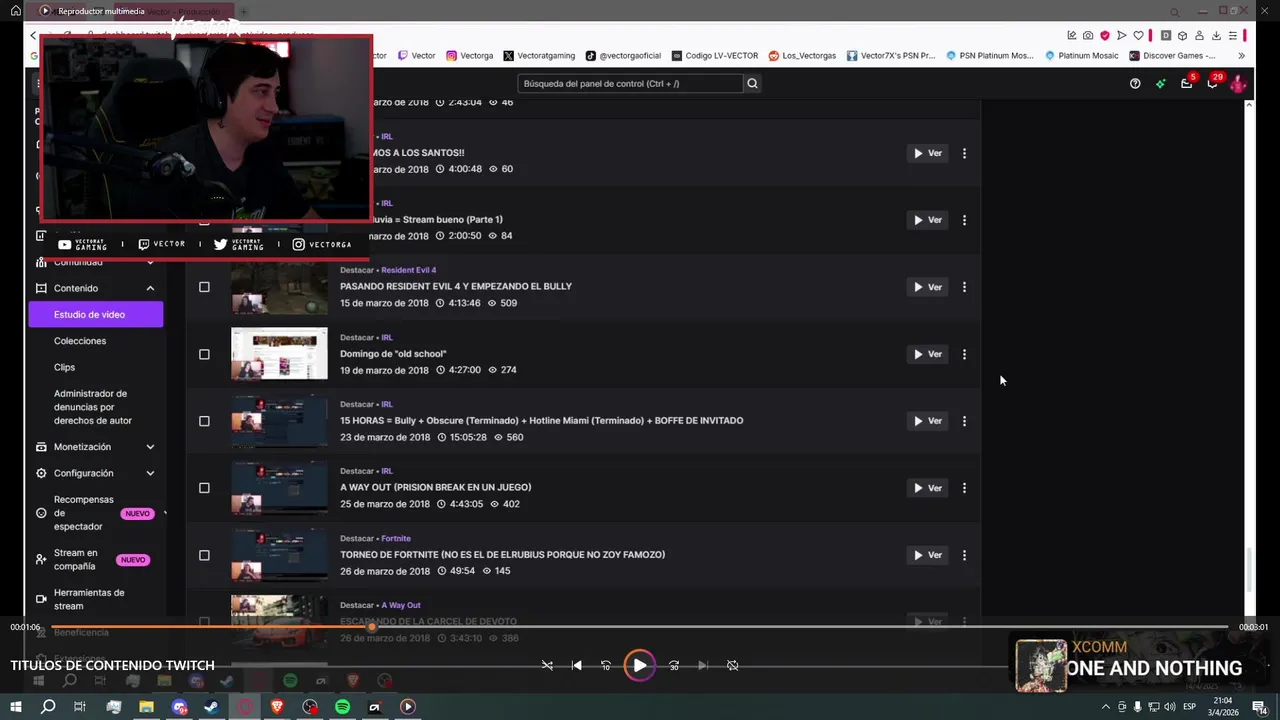Open options menu for LOS SANTOS video
The height and width of the screenshot is (720, 1280).
coord(964,153)
